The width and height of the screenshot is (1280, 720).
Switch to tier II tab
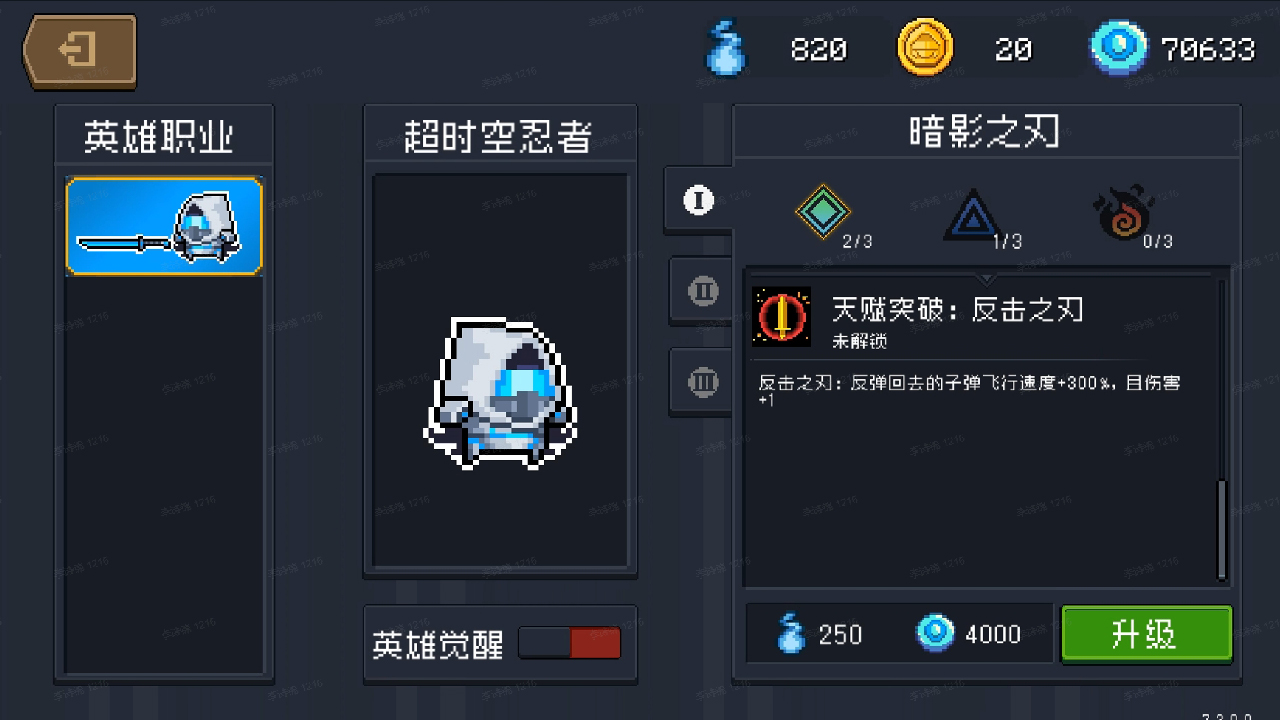click(703, 291)
